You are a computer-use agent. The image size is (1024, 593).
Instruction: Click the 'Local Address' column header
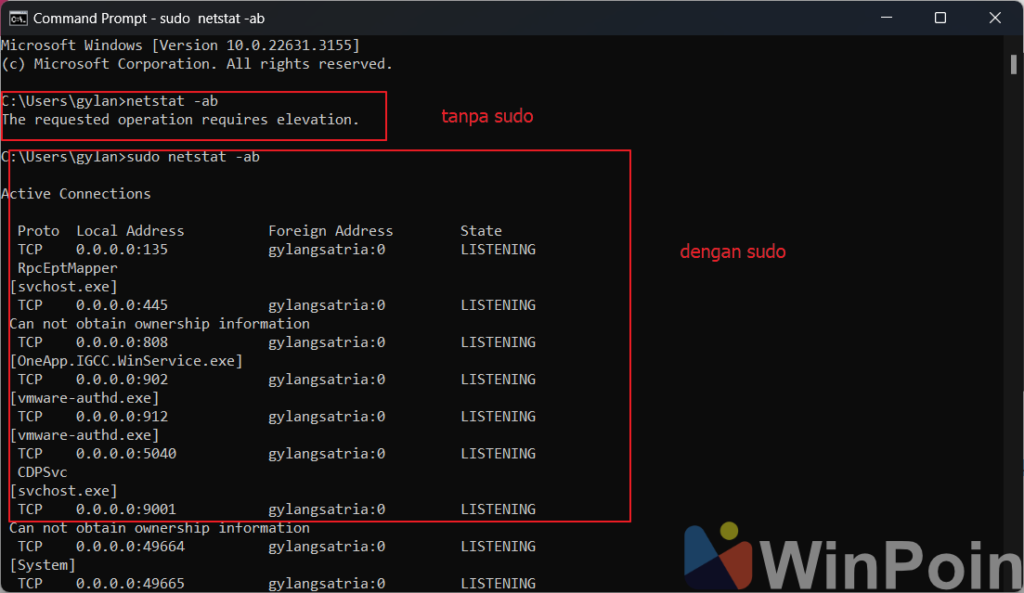[x=130, y=231]
